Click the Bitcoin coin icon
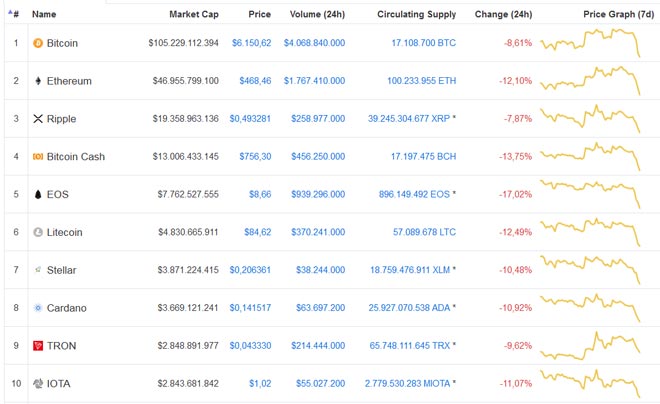This screenshot has height=404, width=660. coord(38,44)
